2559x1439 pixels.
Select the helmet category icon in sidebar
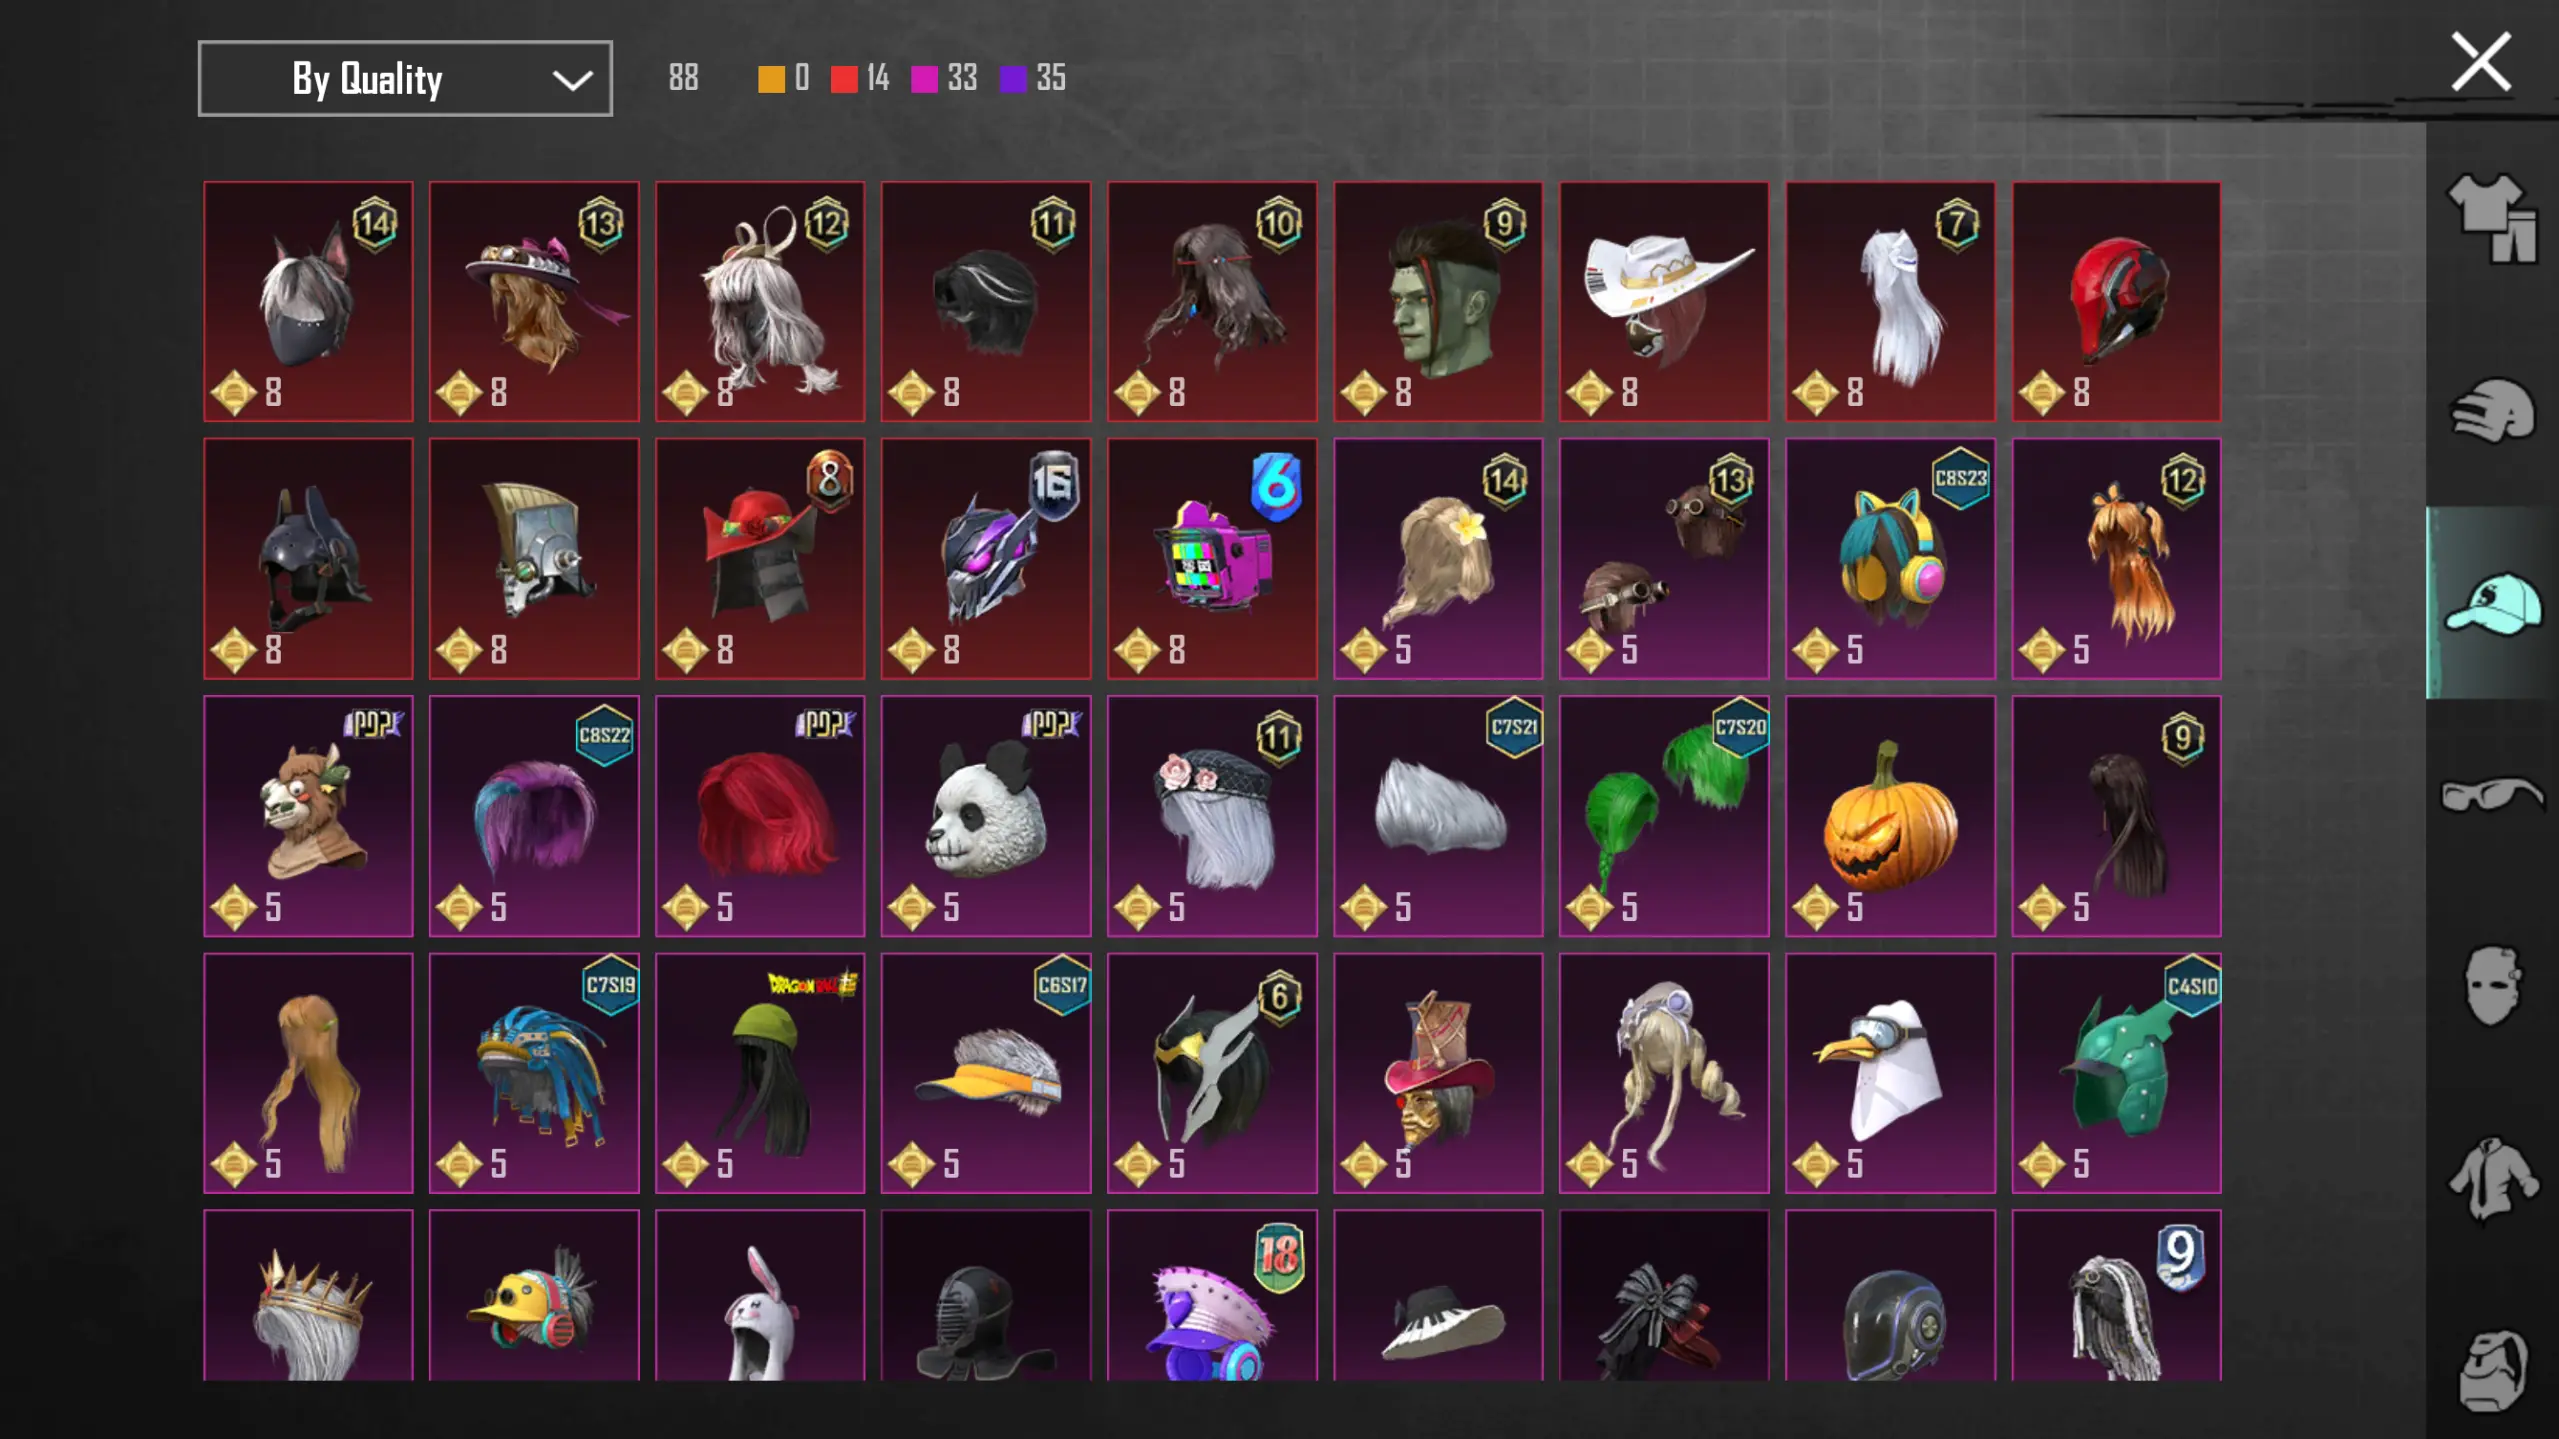pos(2492,410)
